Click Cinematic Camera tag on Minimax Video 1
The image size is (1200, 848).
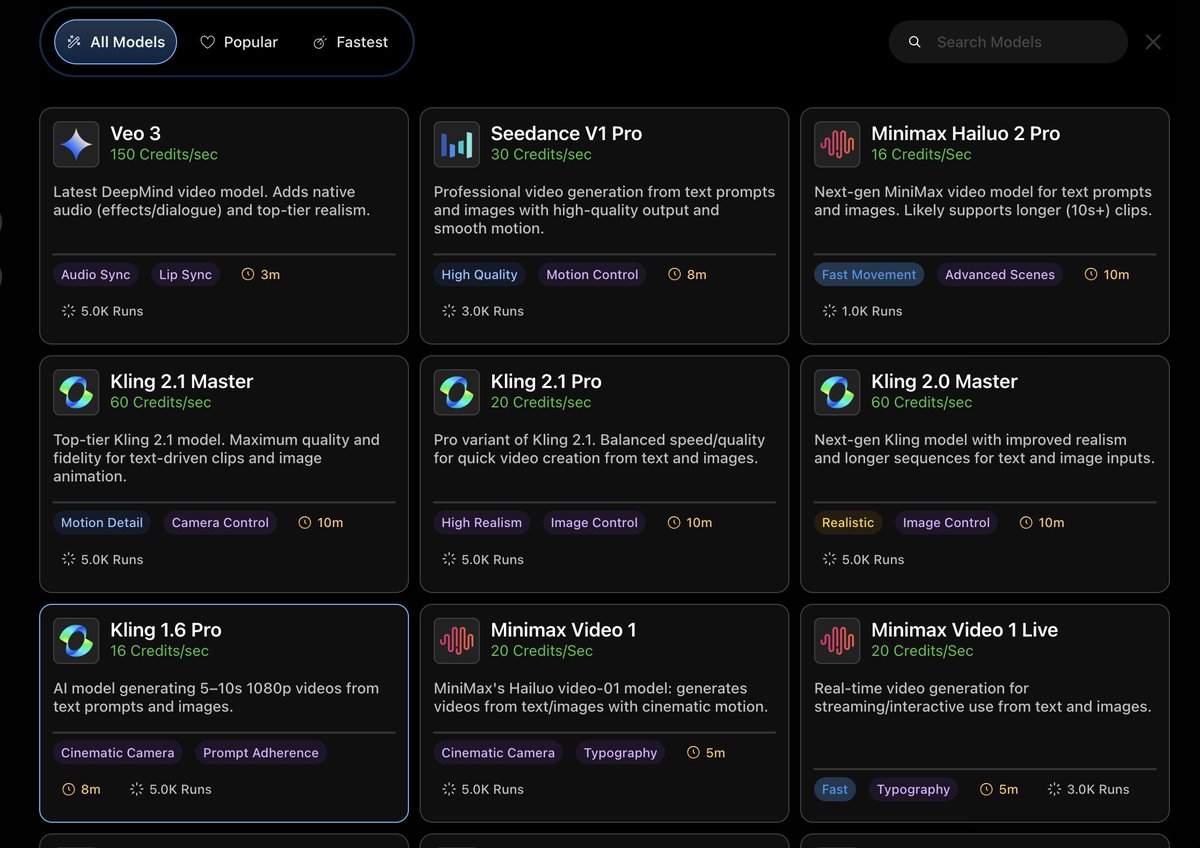click(498, 752)
